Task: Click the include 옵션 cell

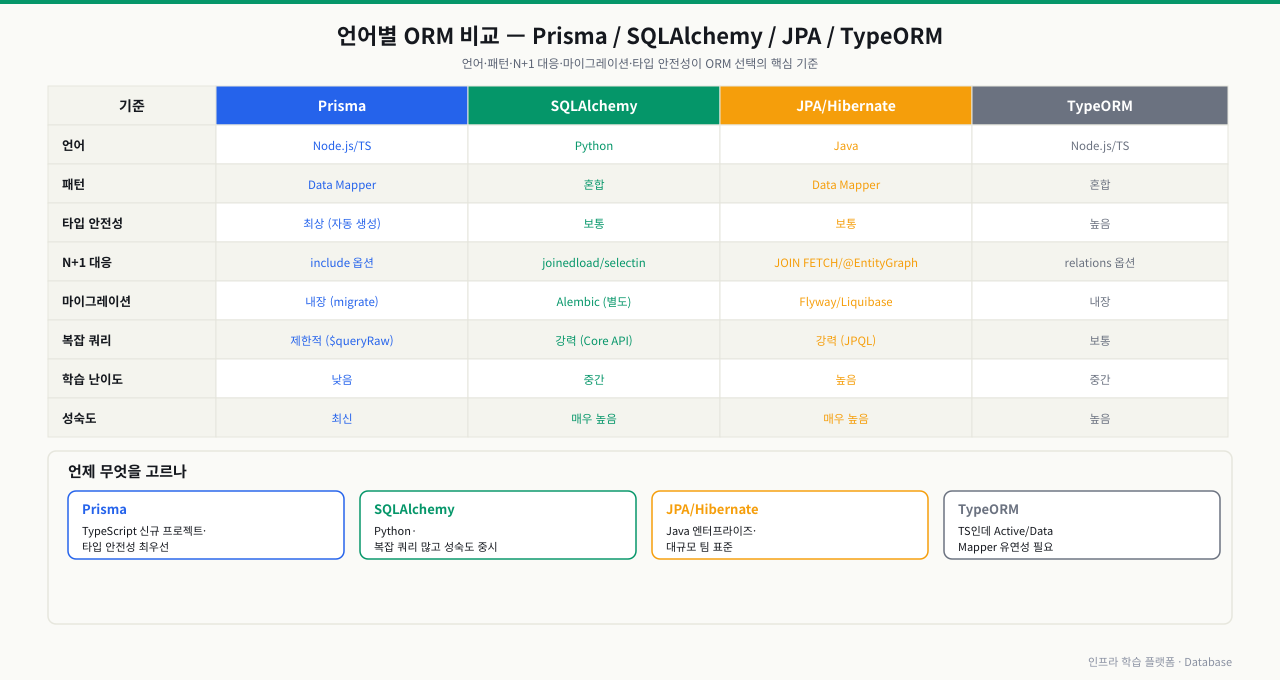Action: (x=342, y=262)
